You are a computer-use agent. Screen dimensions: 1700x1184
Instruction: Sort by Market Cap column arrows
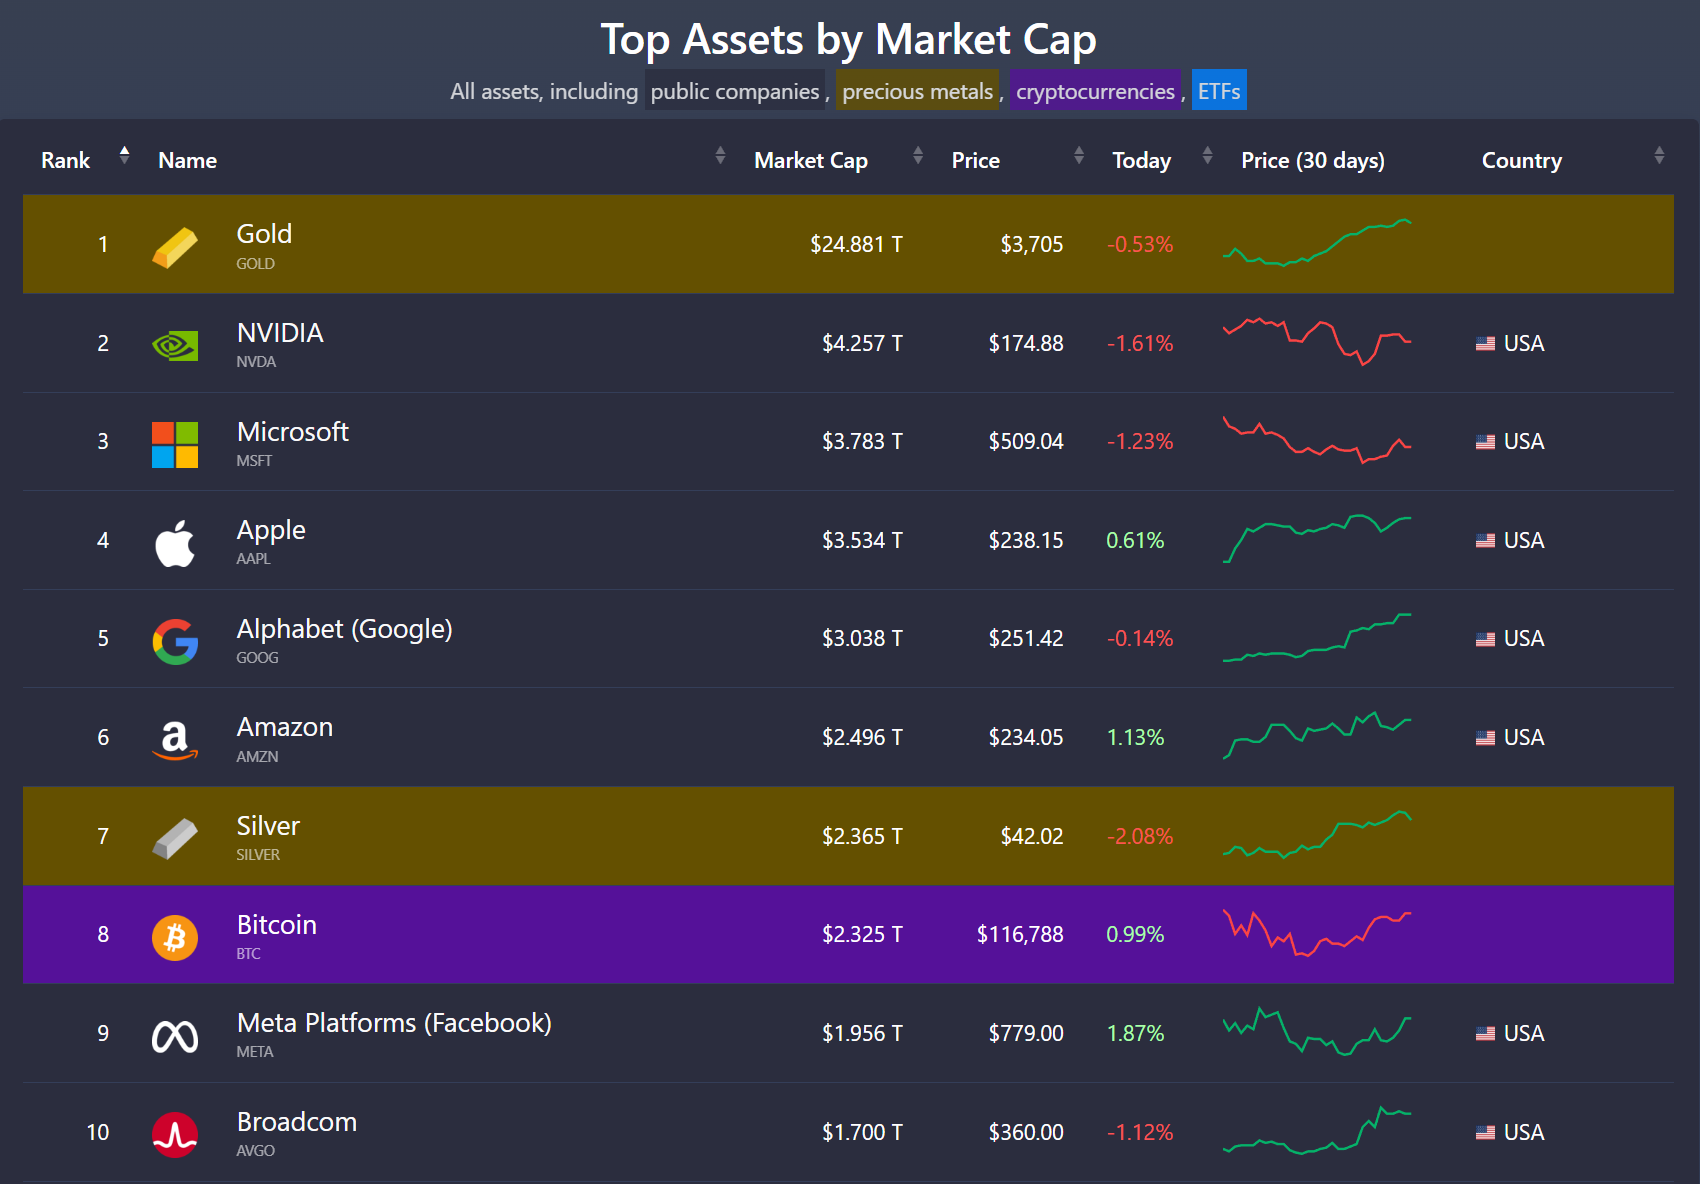click(918, 155)
